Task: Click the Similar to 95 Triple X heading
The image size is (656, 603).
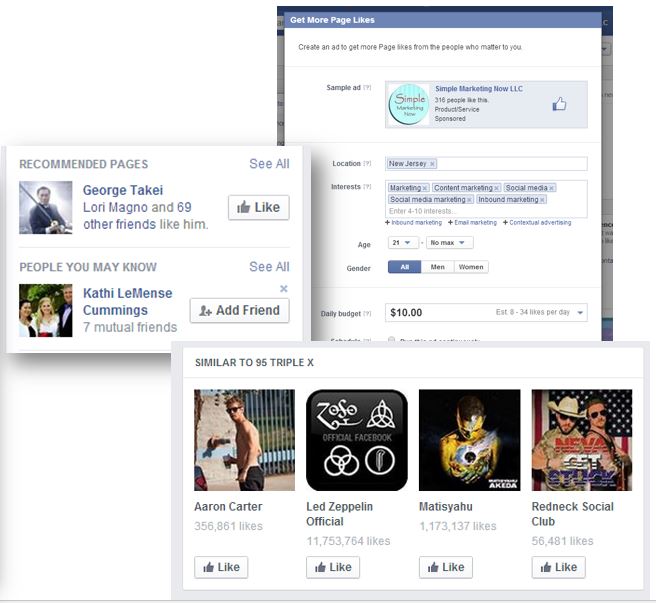Action: tap(254, 363)
